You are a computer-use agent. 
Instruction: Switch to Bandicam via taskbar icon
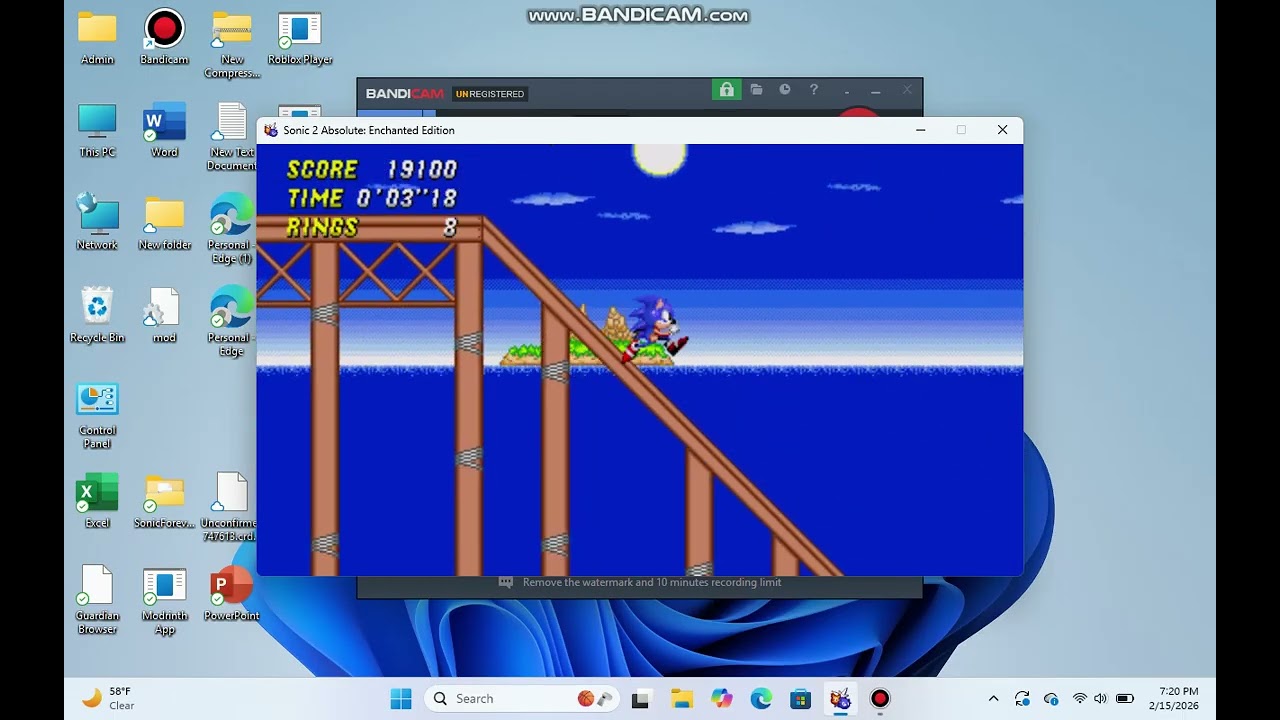click(x=880, y=698)
